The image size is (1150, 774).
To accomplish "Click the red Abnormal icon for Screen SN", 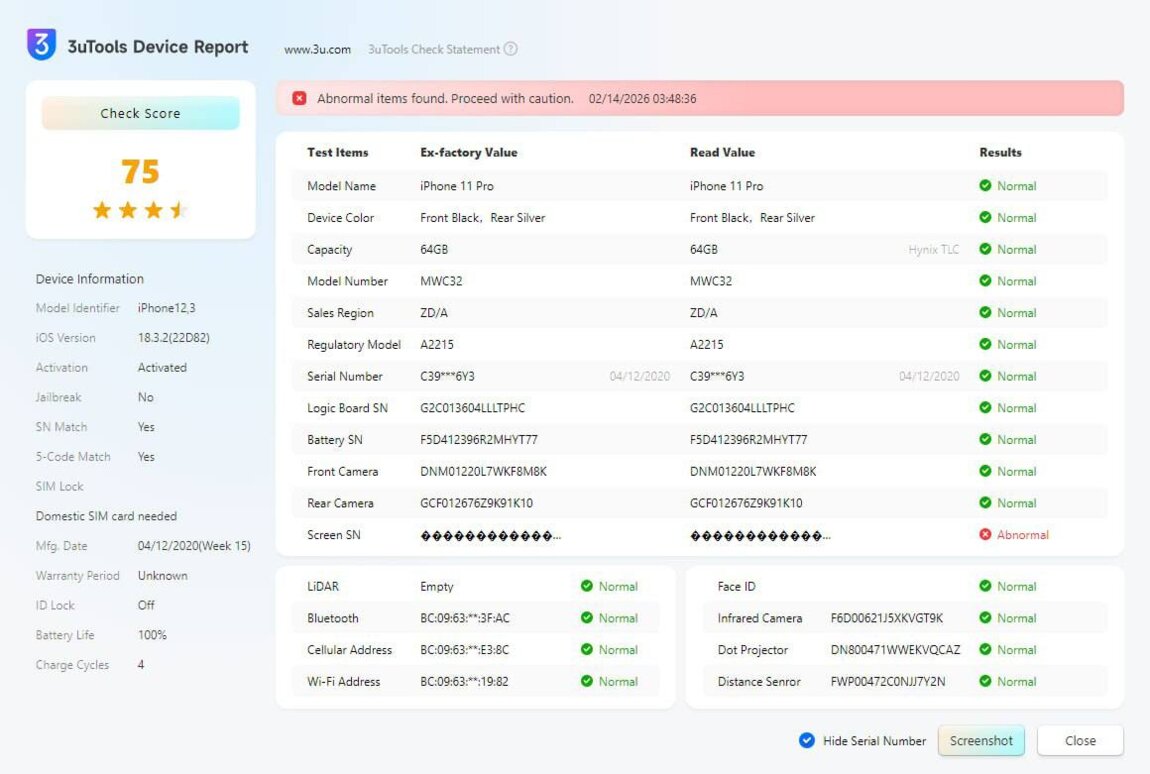I will coord(985,535).
